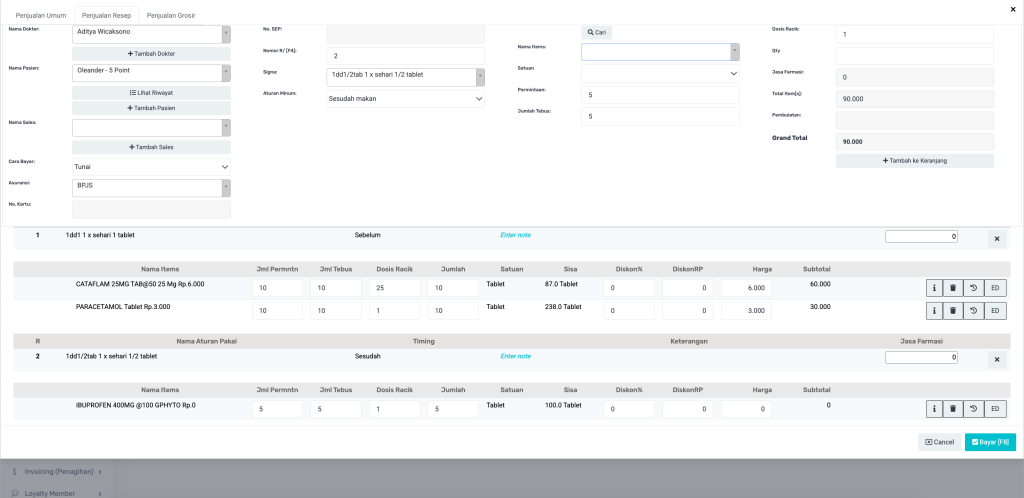The image size is (1024, 498).
Task: Expand the Asuransi BPJS selector
Action: tap(151, 187)
